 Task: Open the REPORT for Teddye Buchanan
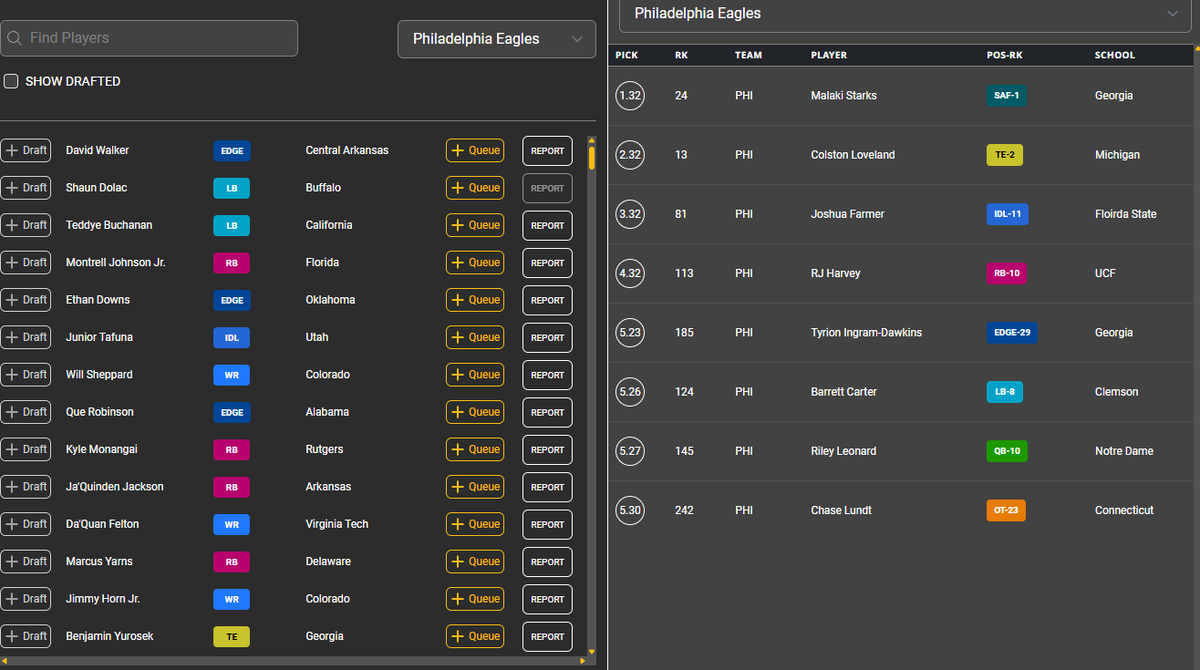pos(547,226)
